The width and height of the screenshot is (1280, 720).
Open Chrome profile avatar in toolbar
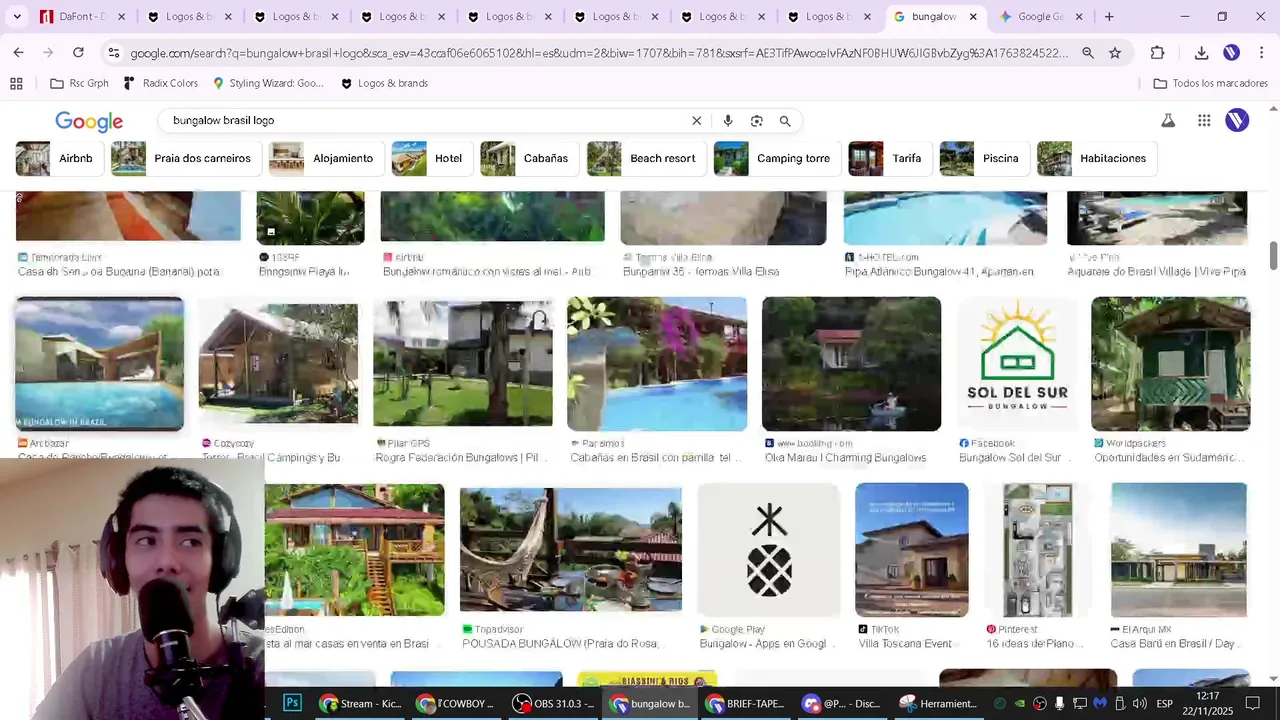point(1232,53)
